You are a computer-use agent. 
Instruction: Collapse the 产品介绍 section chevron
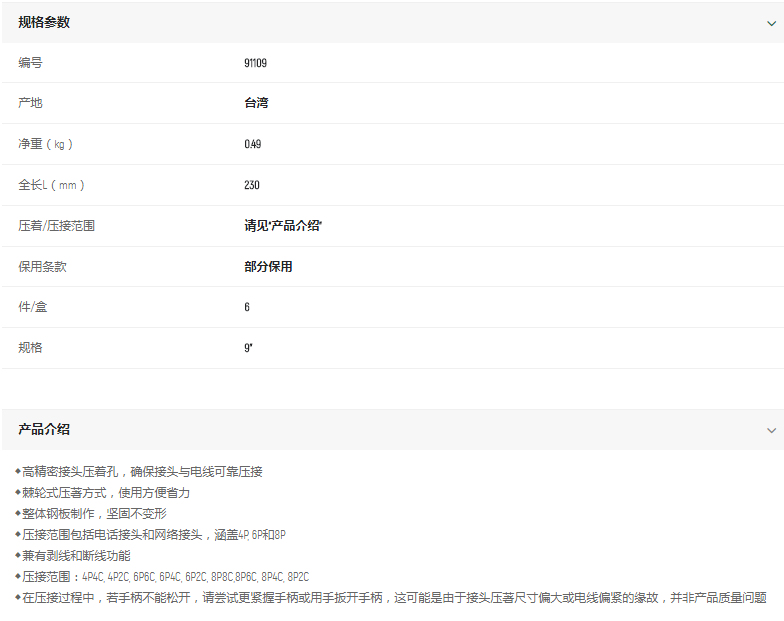pyautogui.click(x=770, y=430)
